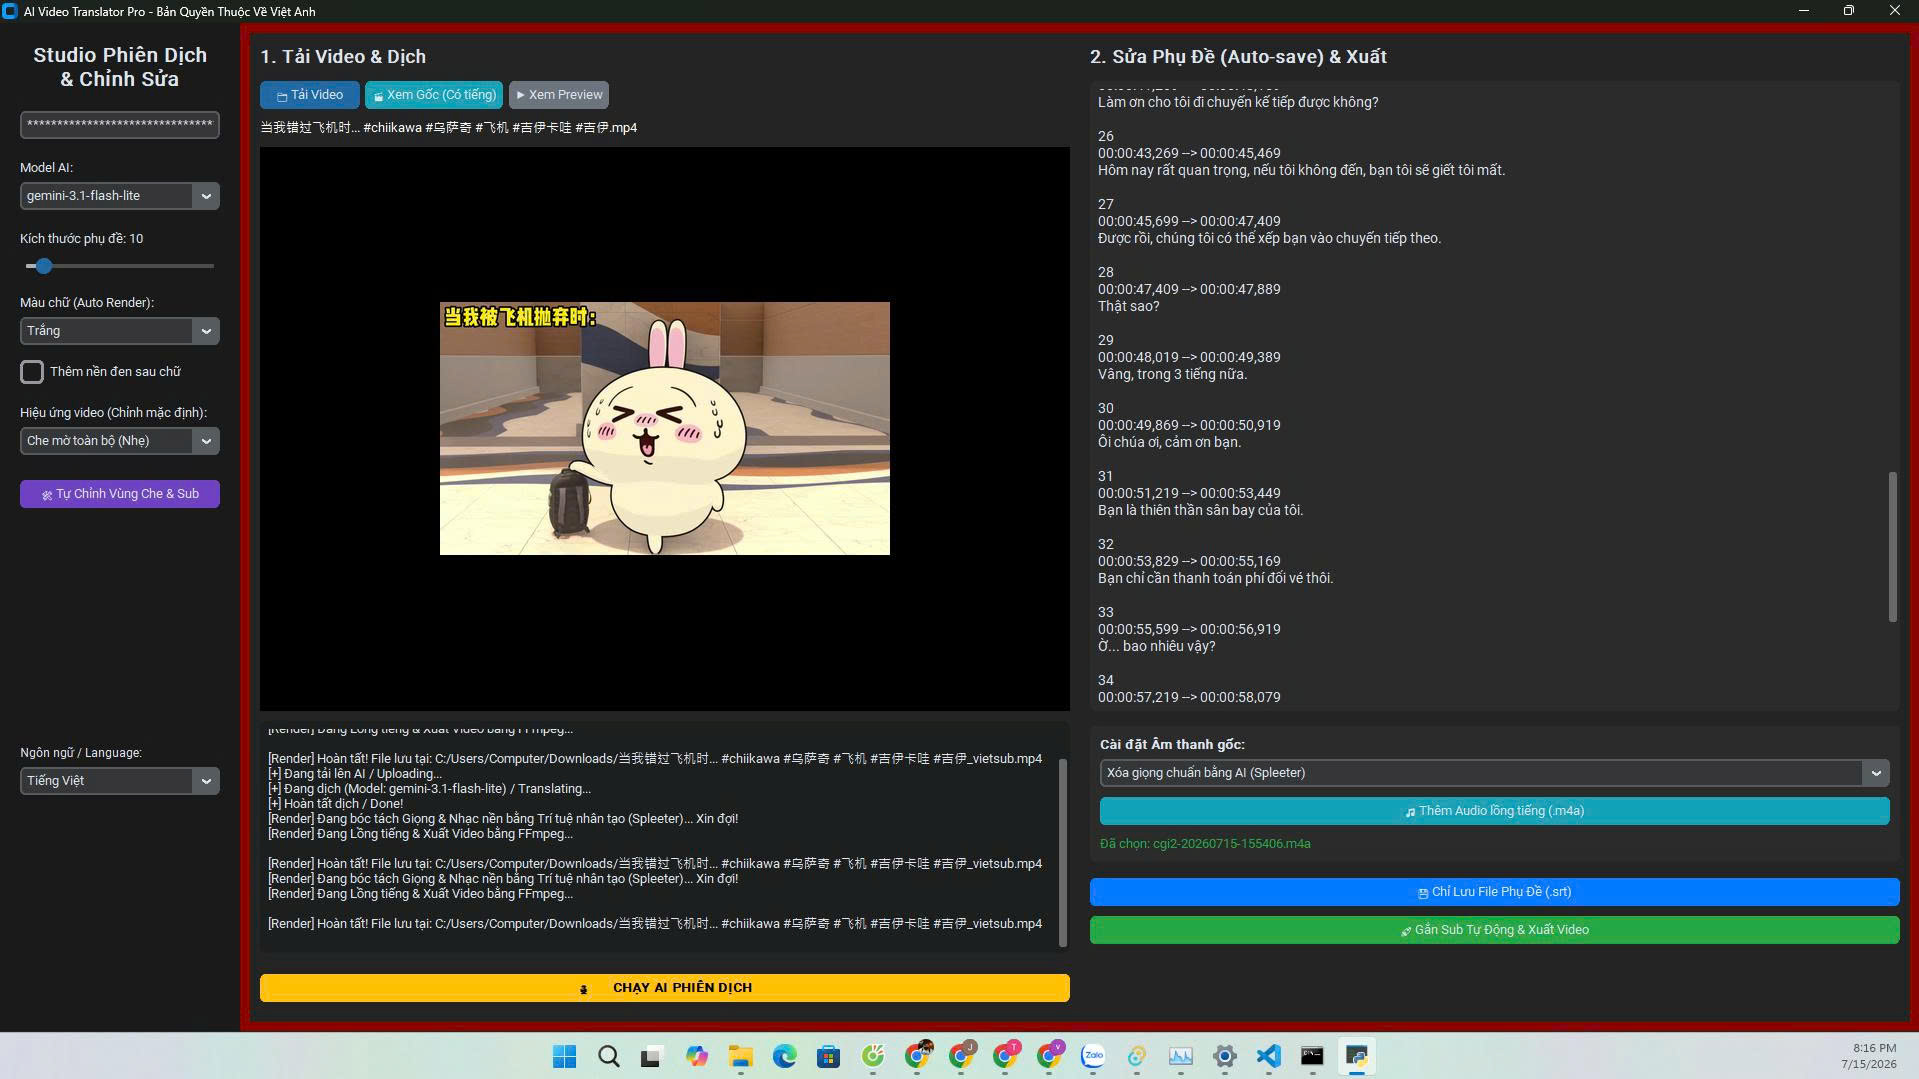Click subtitle 'Bạn chỉ cần thanh toán phí đổi vé thôi.'
This screenshot has width=1919, height=1079.
click(1215, 578)
